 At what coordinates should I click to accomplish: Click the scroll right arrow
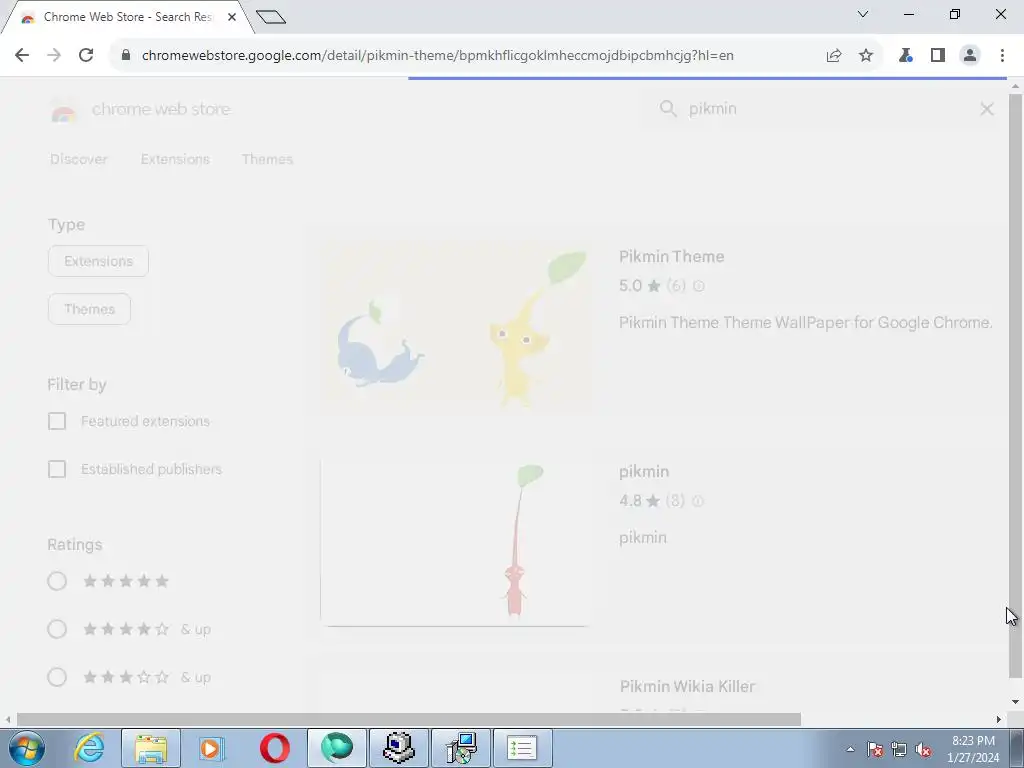[x=999, y=720]
